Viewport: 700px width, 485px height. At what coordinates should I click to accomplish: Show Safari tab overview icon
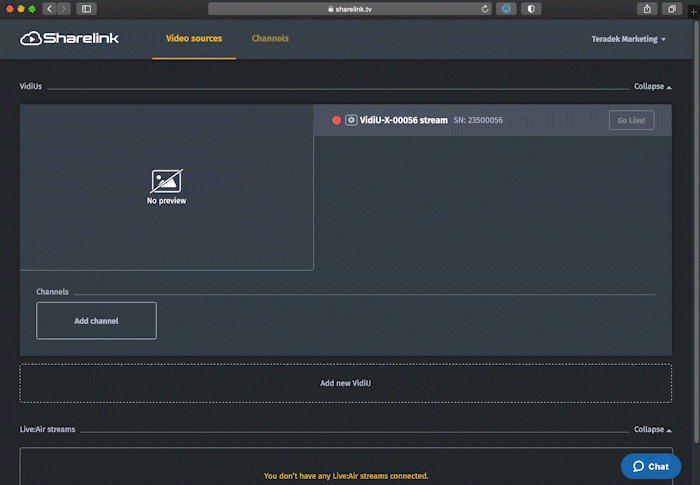pos(672,8)
